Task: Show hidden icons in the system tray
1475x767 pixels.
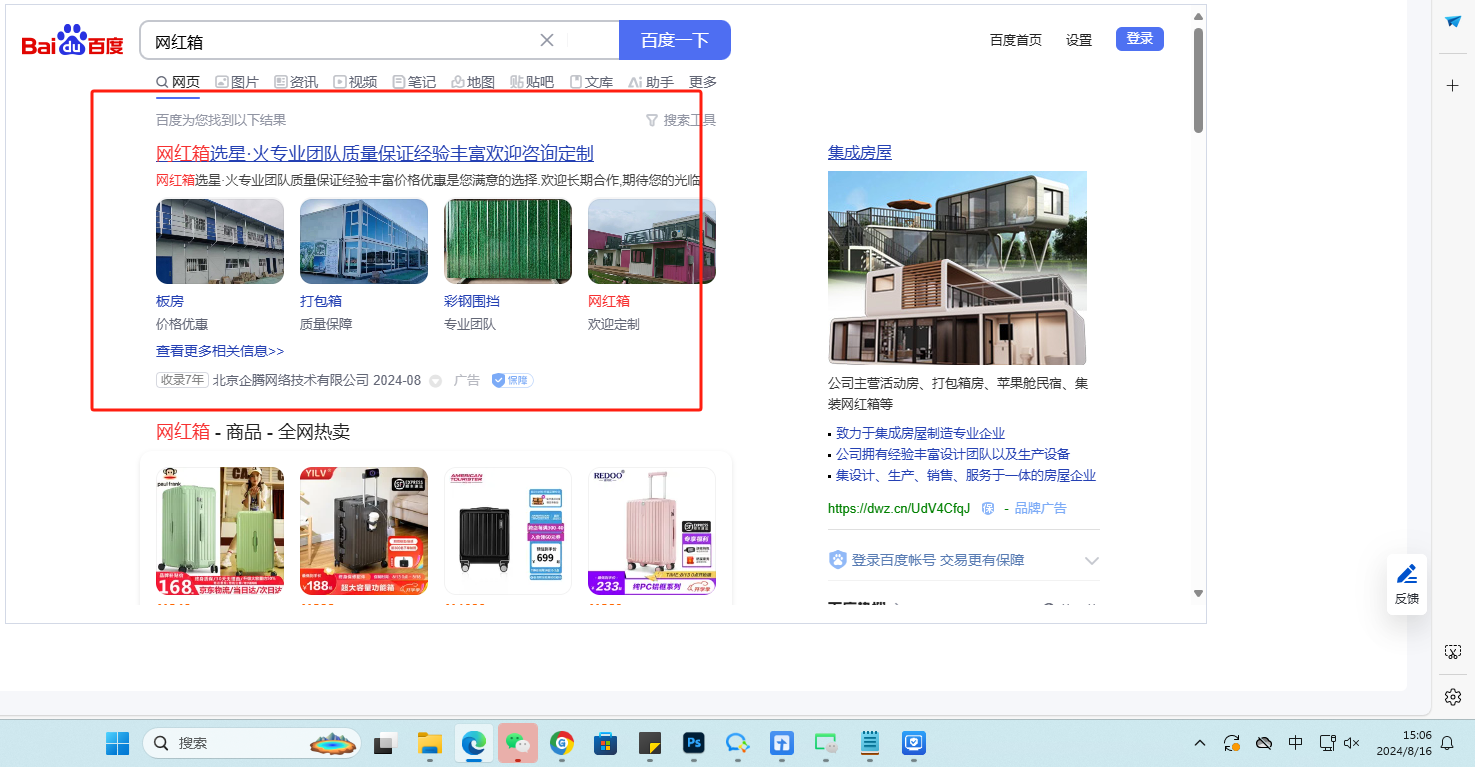Action: [1200, 743]
